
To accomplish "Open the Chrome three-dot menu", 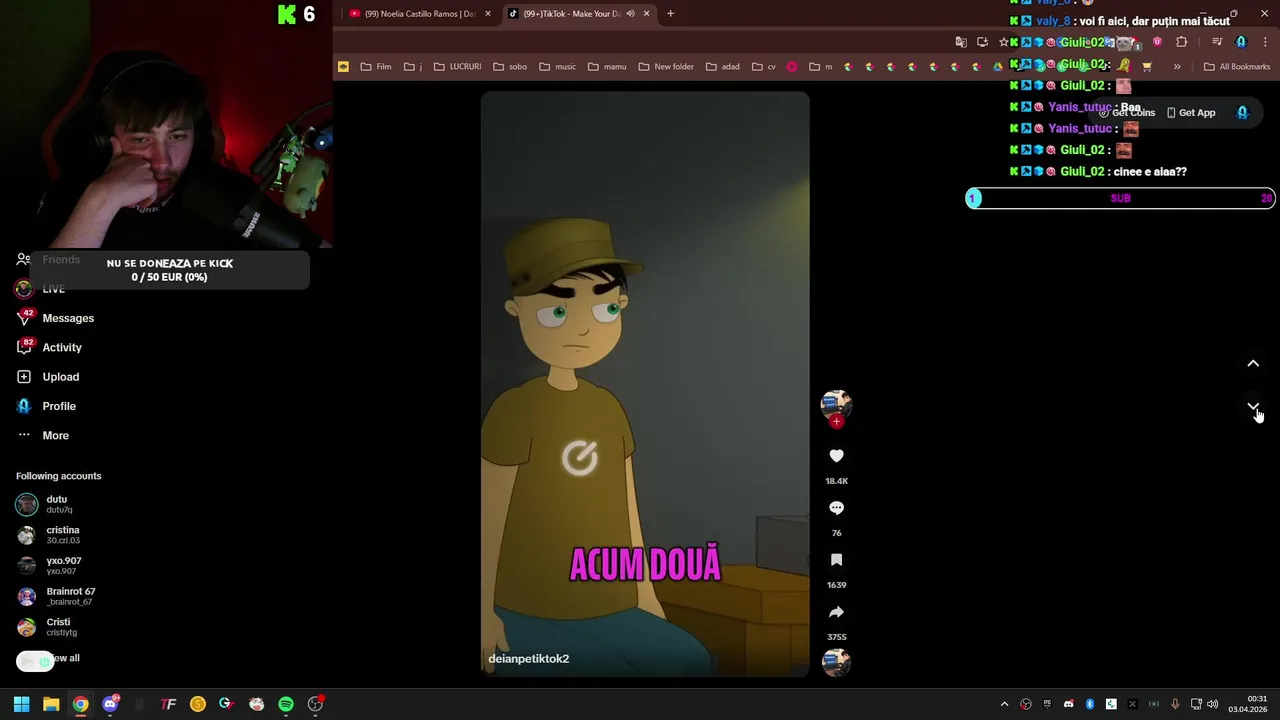I will [1265, 42].
